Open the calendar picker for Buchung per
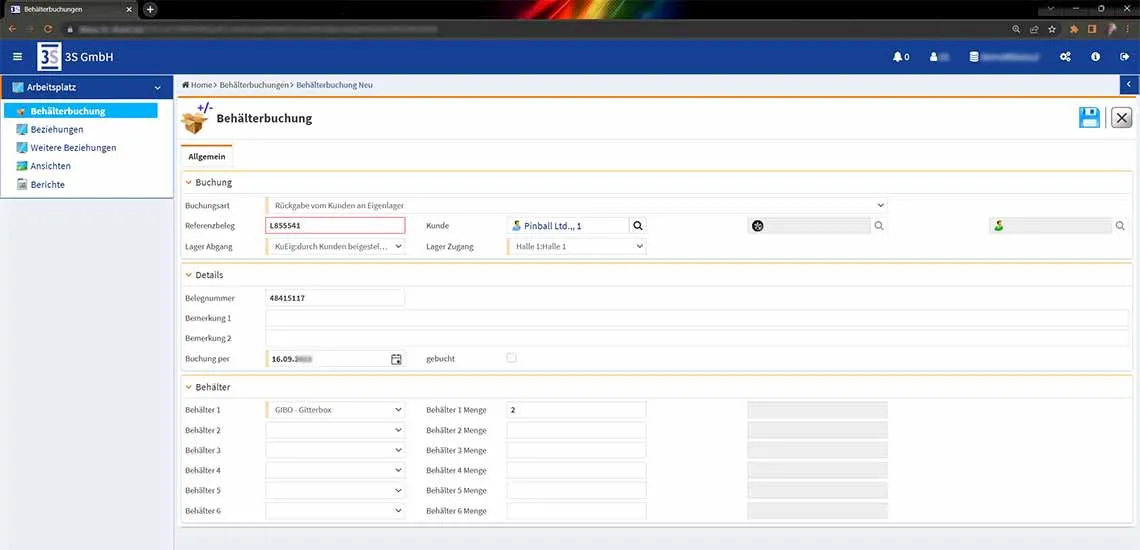This screenshot has height=550, width=1140. [x=396, y=359]
